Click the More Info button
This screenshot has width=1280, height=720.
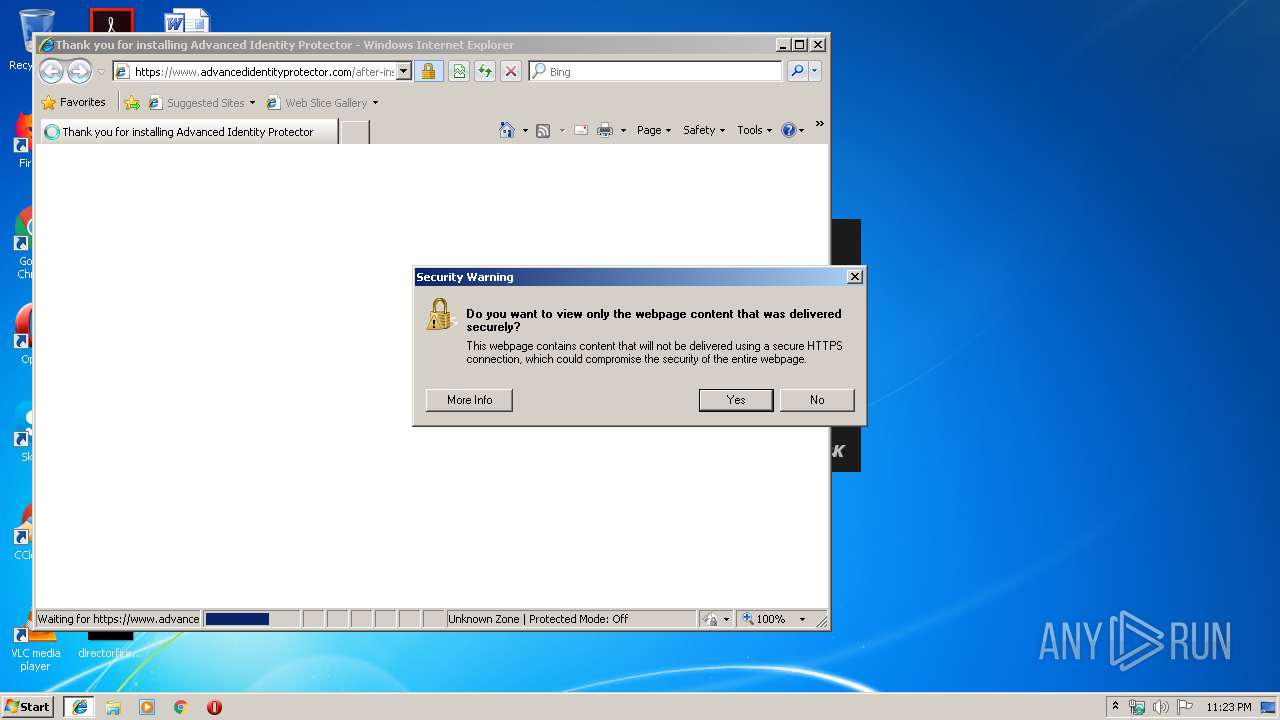(469, 400)
